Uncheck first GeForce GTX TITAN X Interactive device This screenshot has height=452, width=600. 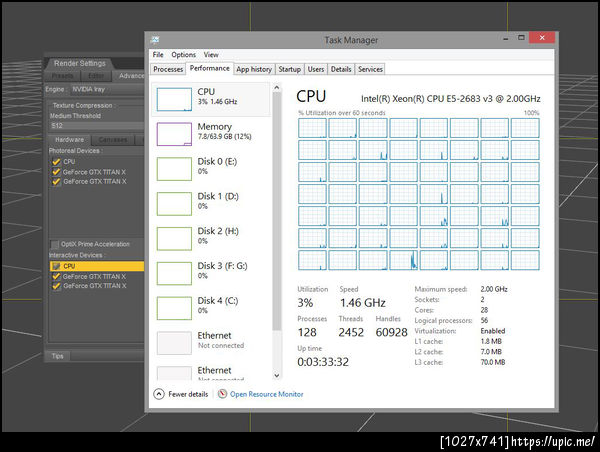[56, 276]
